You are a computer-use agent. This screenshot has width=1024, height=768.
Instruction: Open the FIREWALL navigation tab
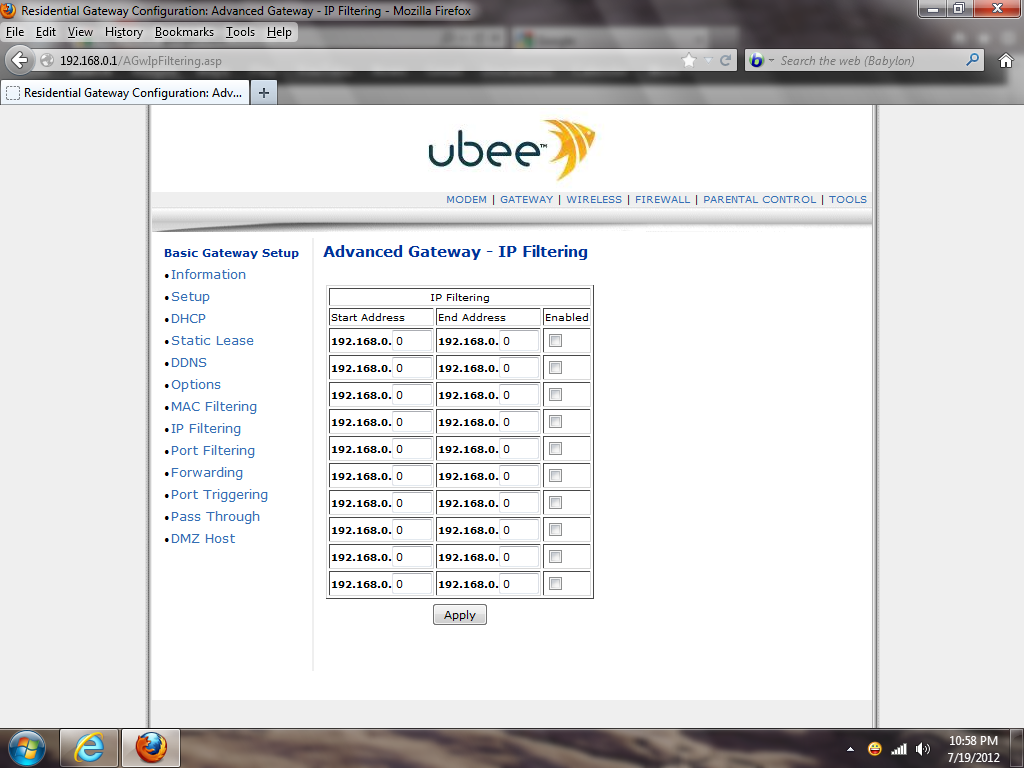[662, 200]
